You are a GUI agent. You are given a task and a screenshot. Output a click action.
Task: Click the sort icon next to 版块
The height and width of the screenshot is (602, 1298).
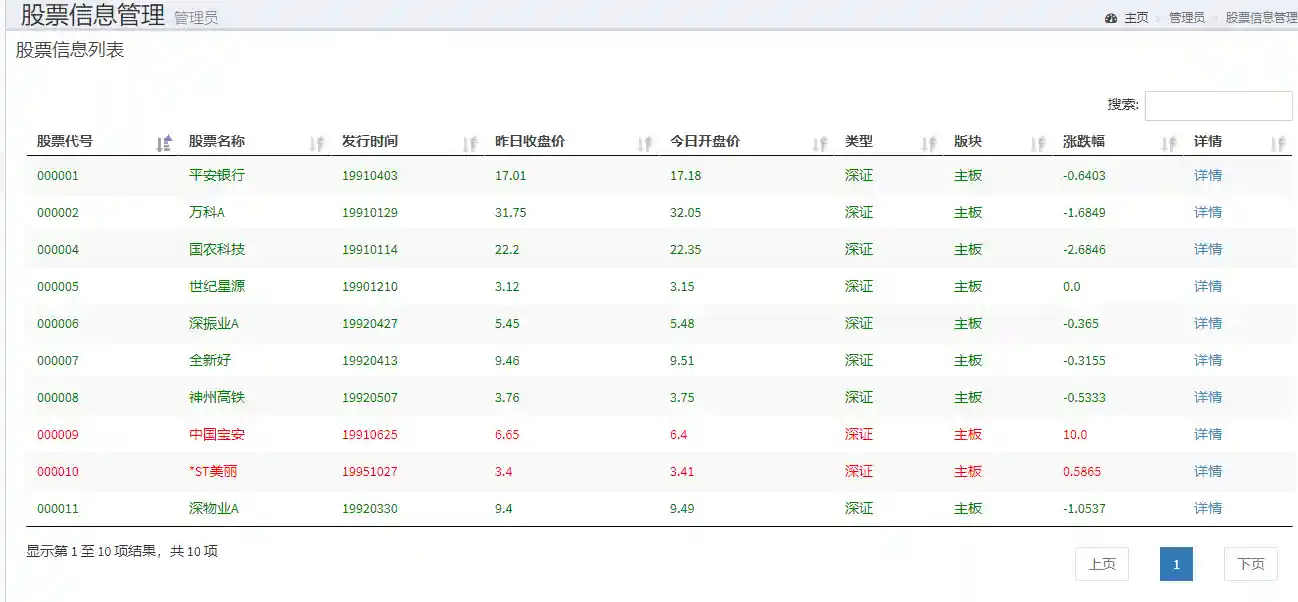[x=1038, y=143]
